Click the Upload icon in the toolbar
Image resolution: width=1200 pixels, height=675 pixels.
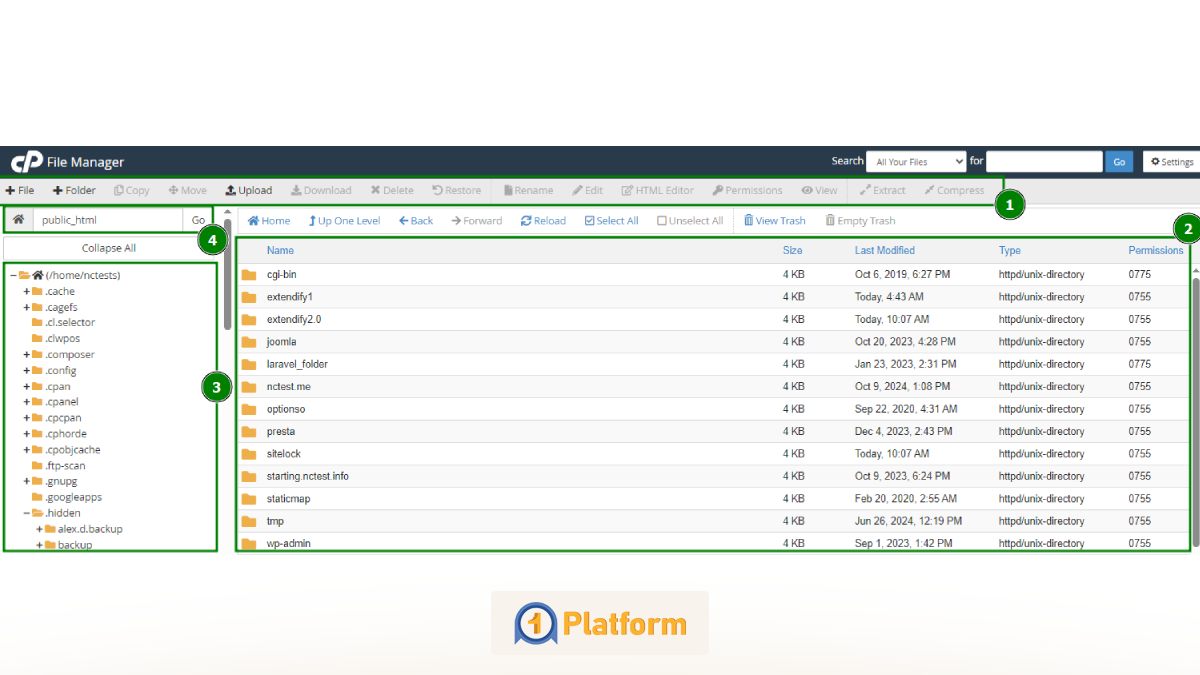point(249,190)
